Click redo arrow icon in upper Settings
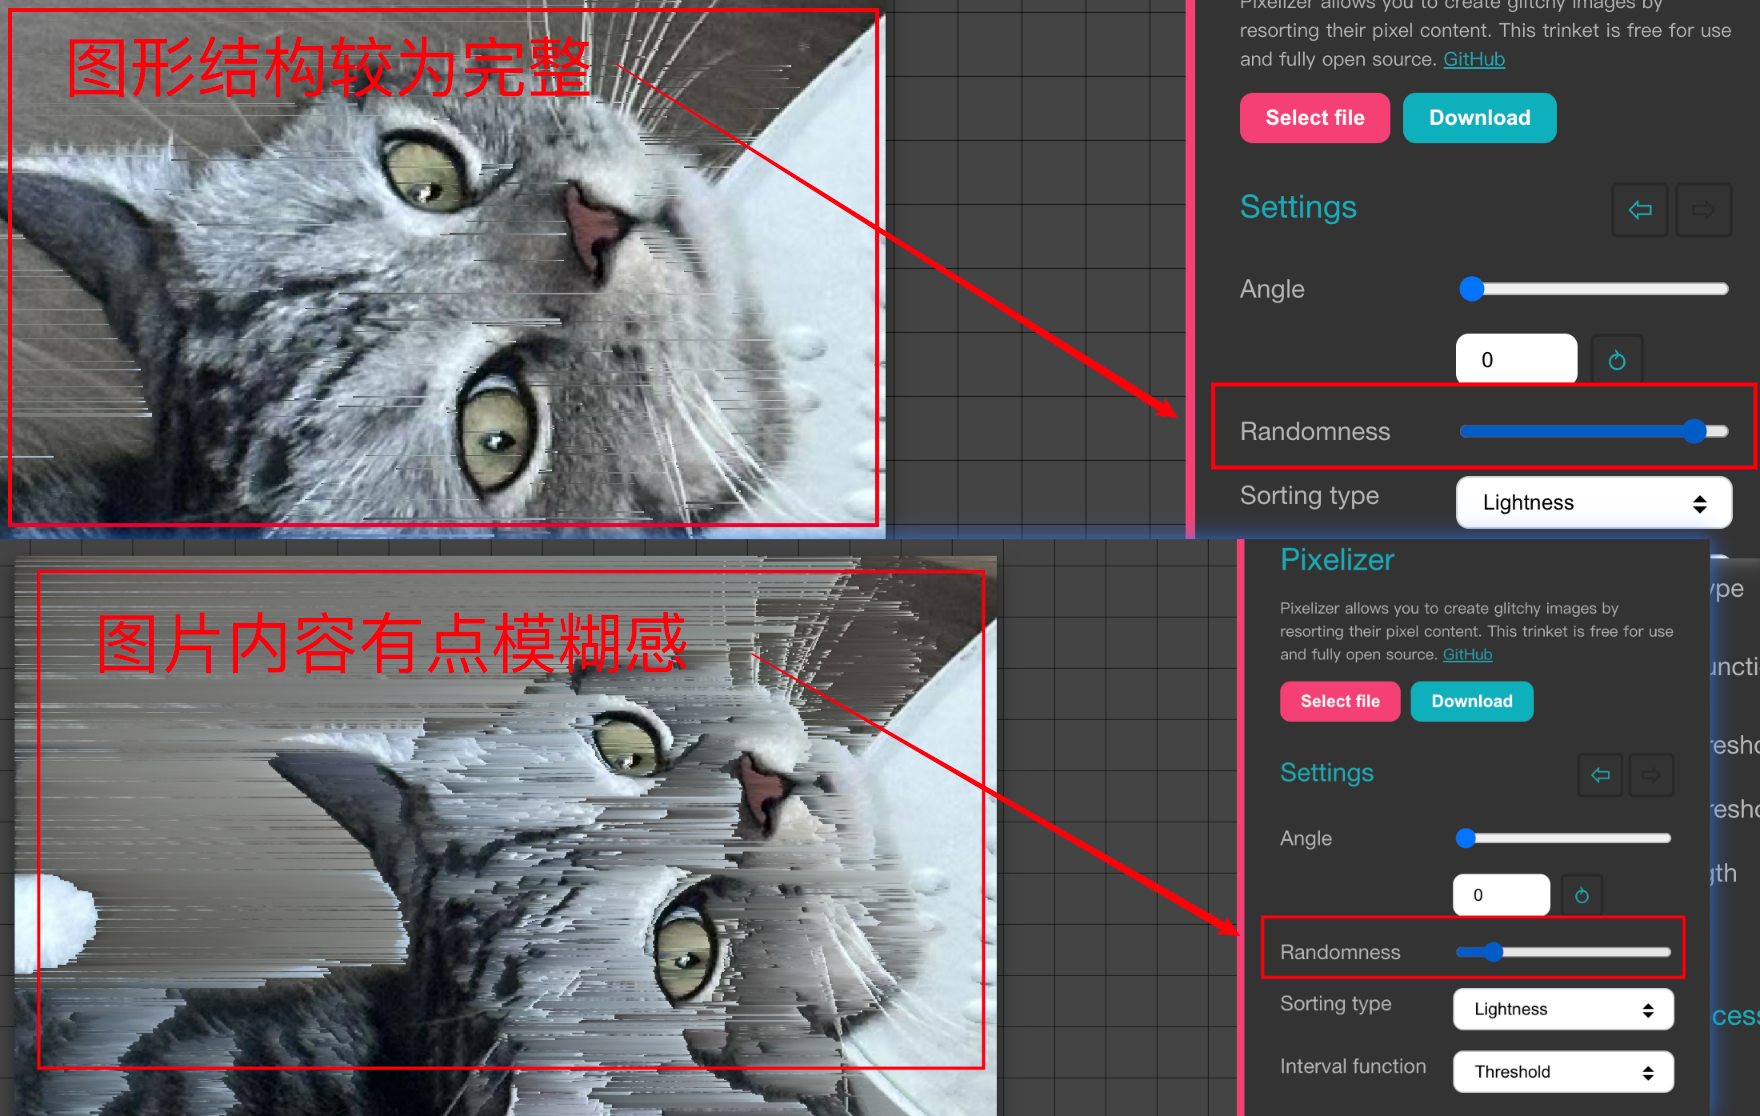The height and width of the screenshot is (1116, 1760). [x=1703, y=210]
